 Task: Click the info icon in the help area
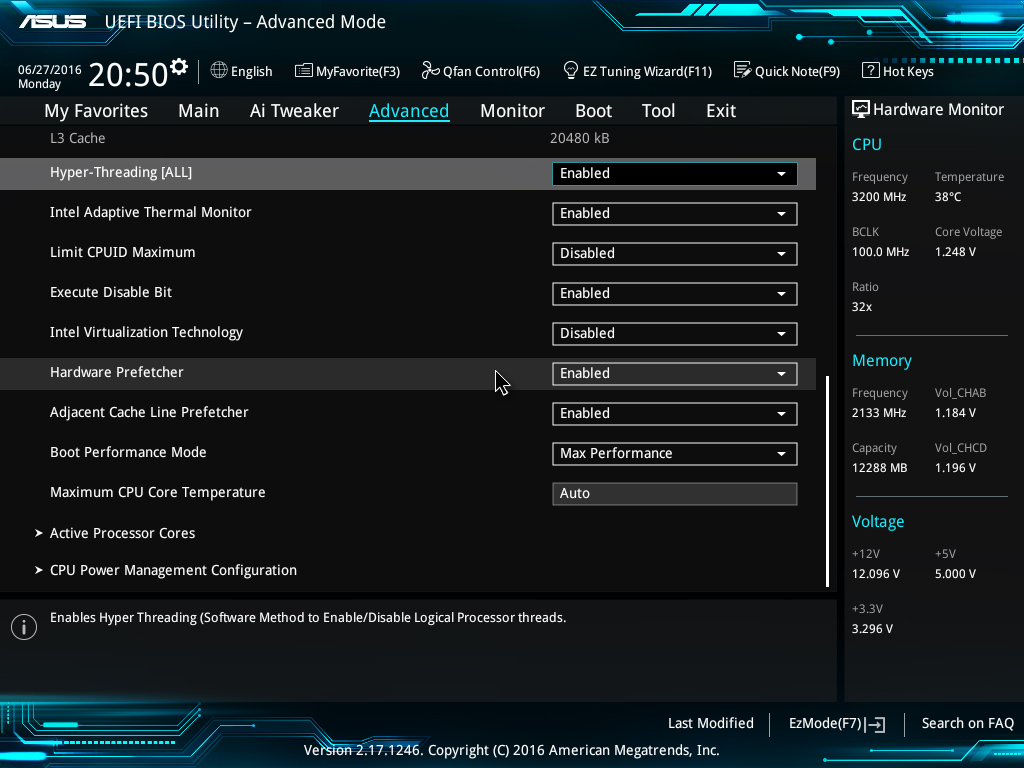[x=23, y=627]
